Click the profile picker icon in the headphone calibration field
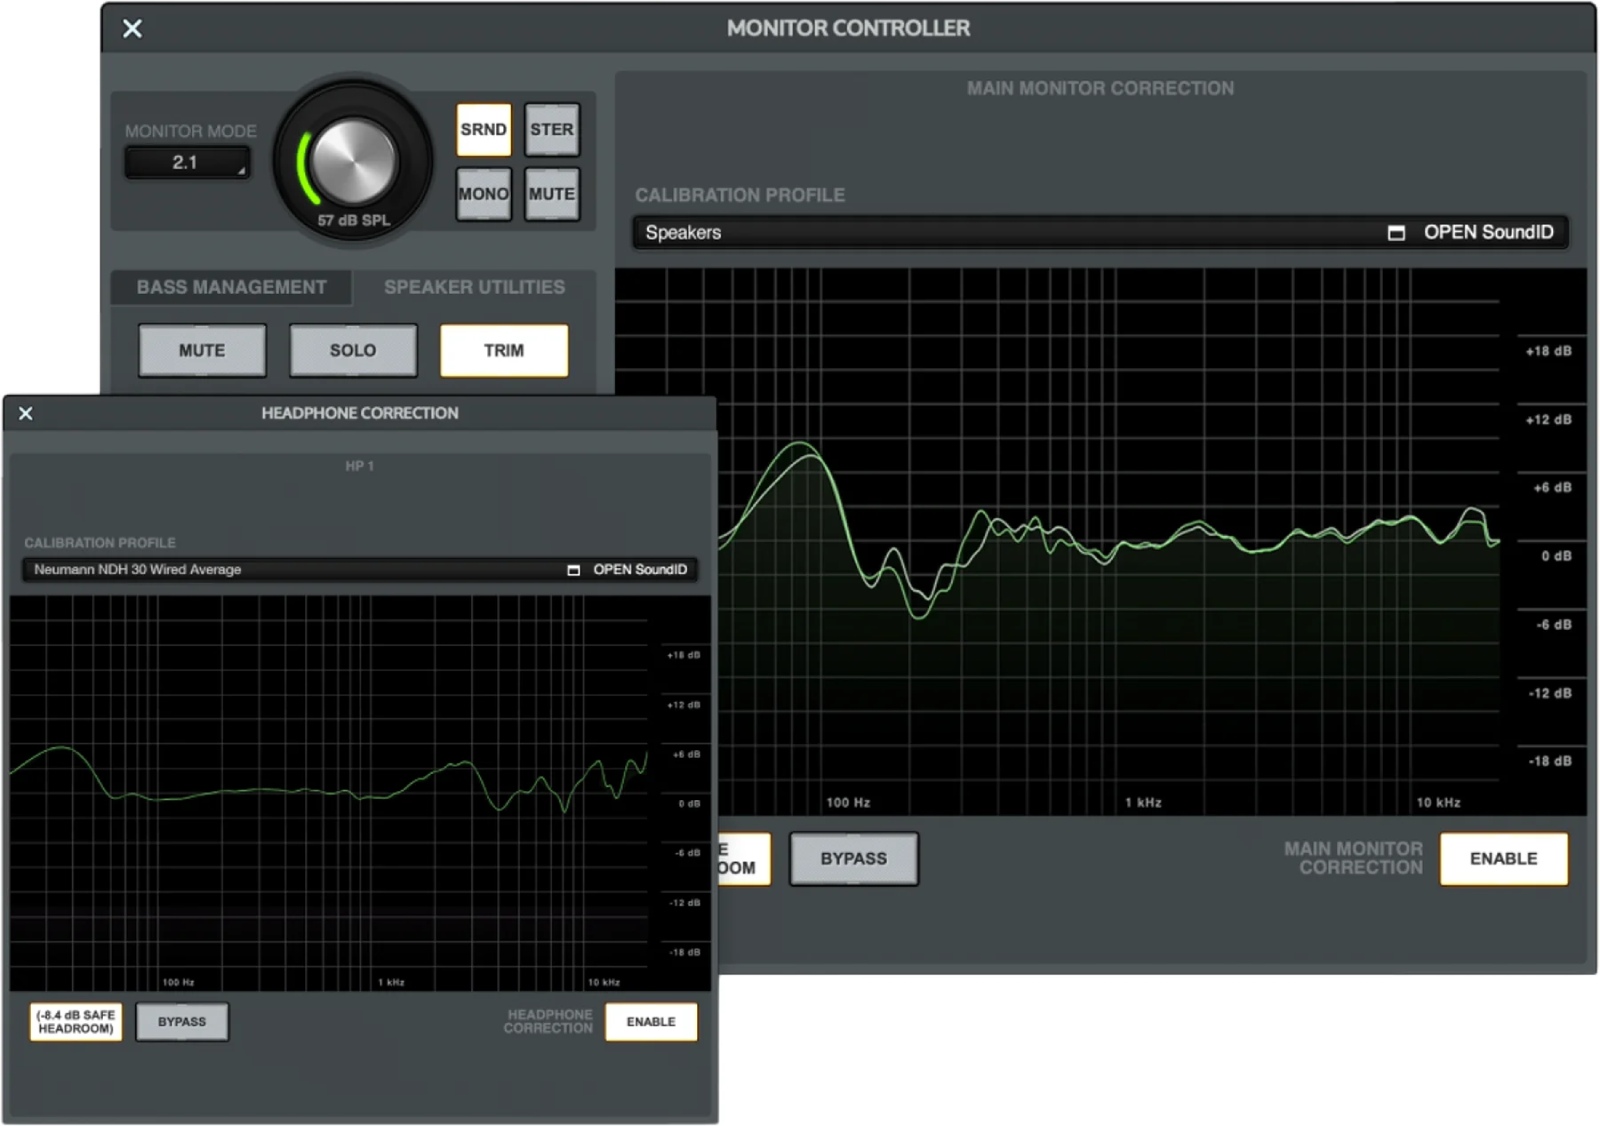This screenshot has width=1600, height=1126. coord(573,569)
